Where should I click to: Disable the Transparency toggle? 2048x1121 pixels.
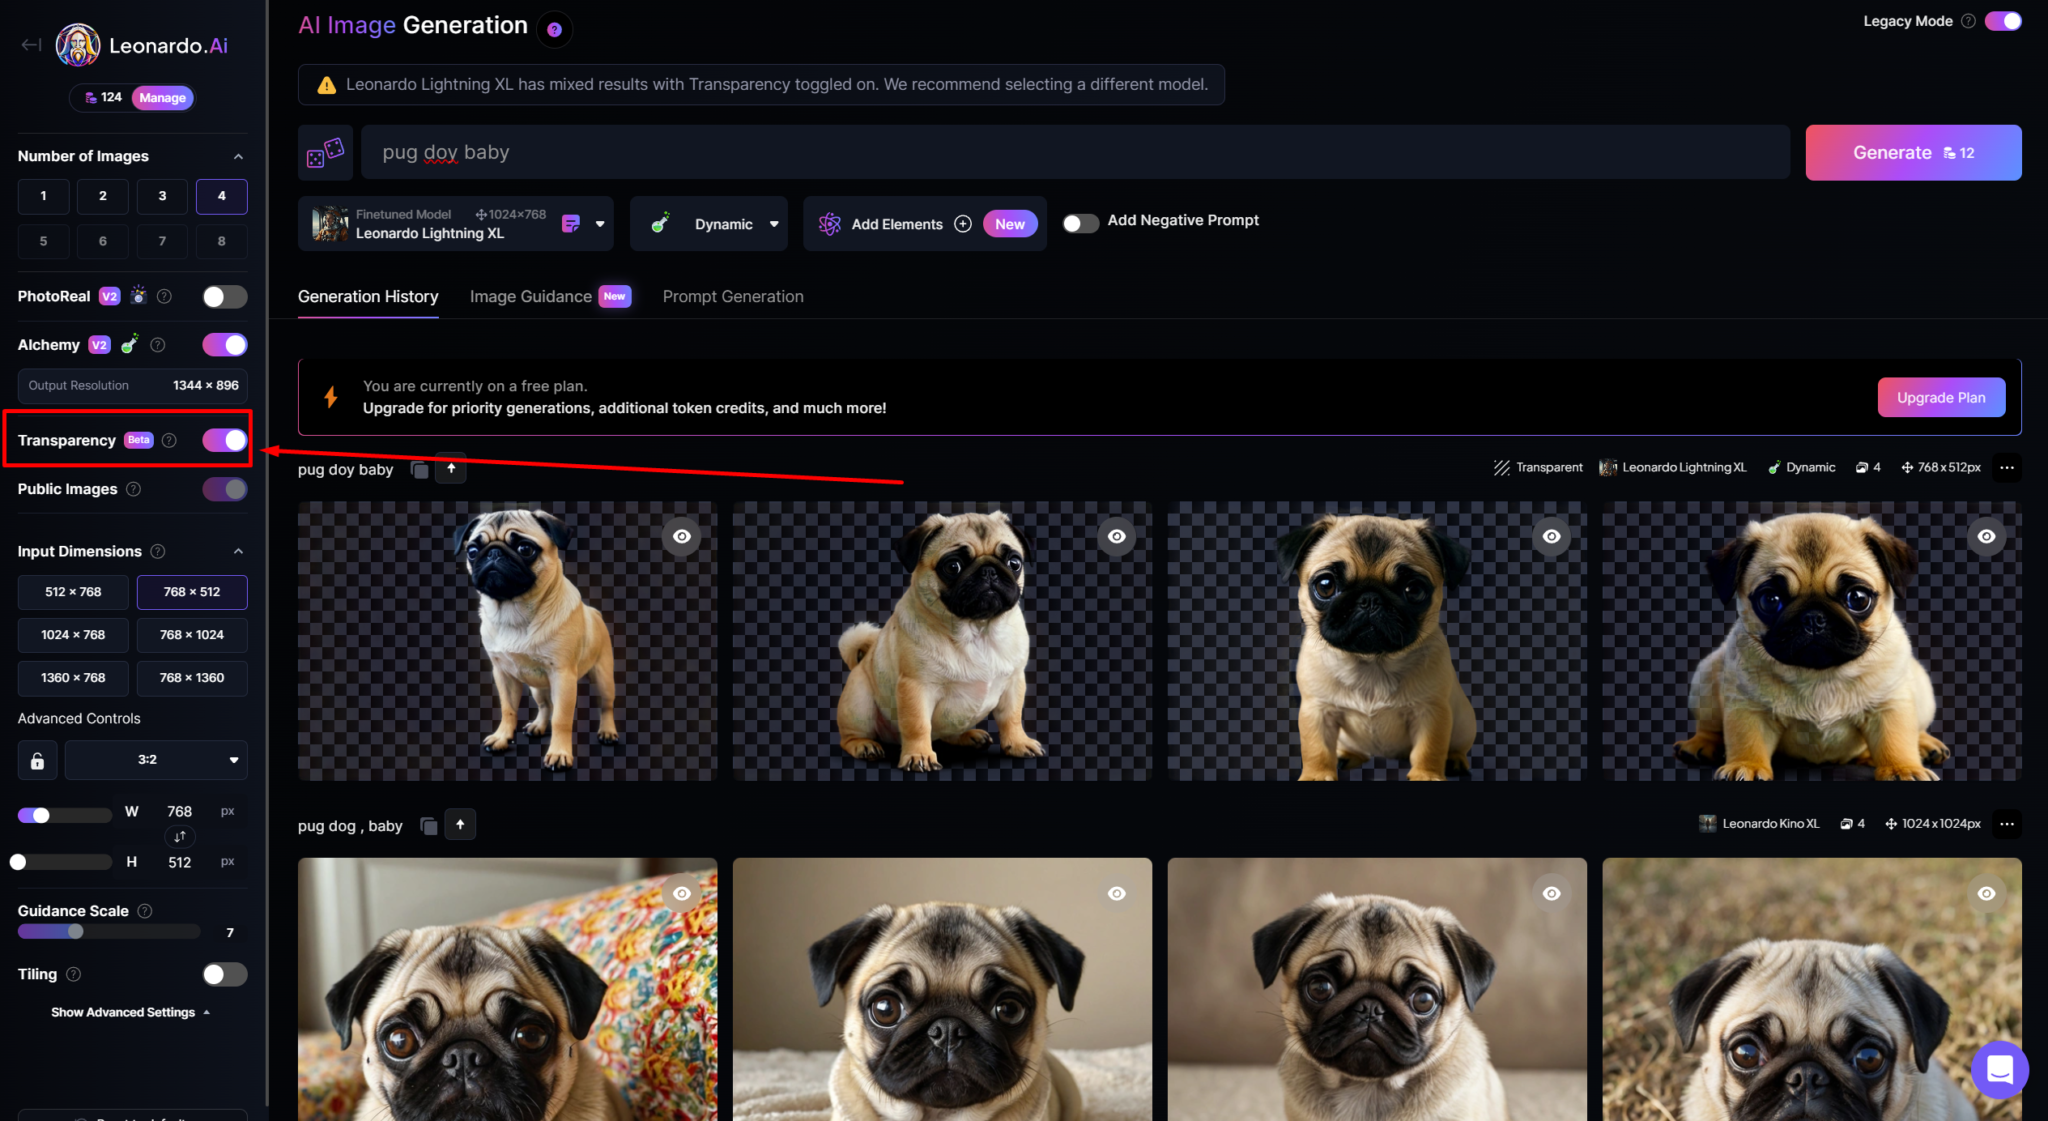tap(224, 441)
